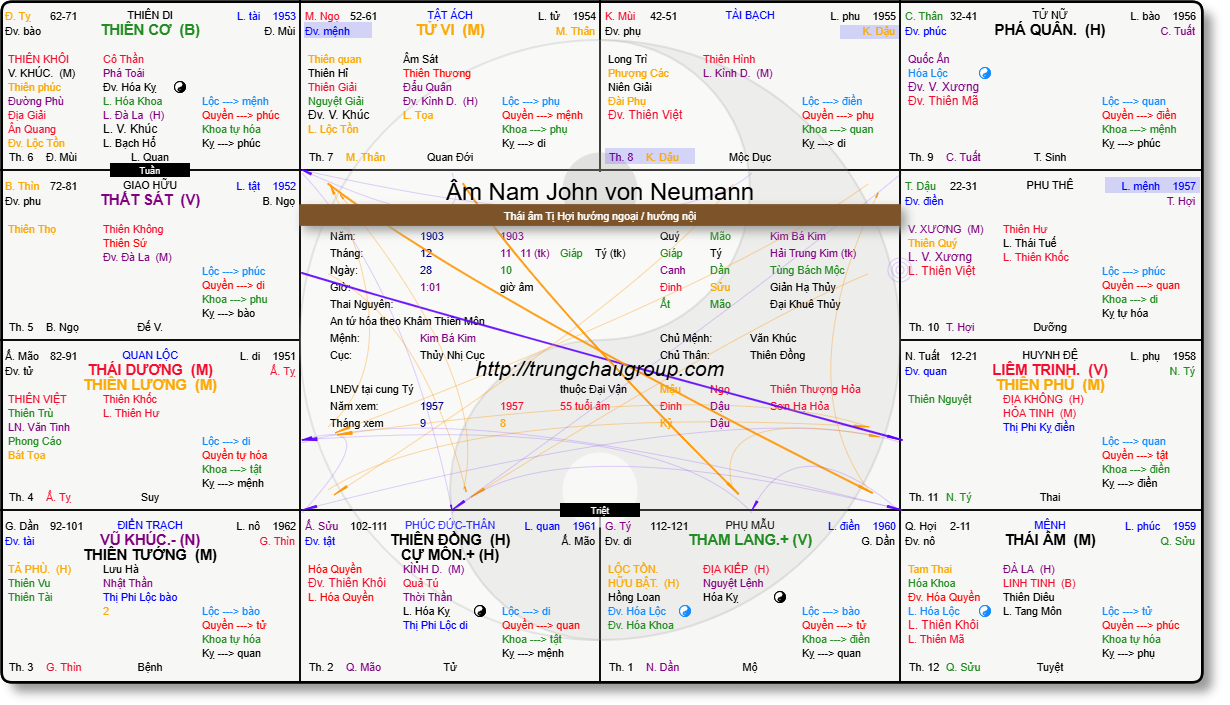The height and width of the screenshot is (705, 1230).
Task: Select the highlighted Đv. mệnh label
Action: (337, 31)
